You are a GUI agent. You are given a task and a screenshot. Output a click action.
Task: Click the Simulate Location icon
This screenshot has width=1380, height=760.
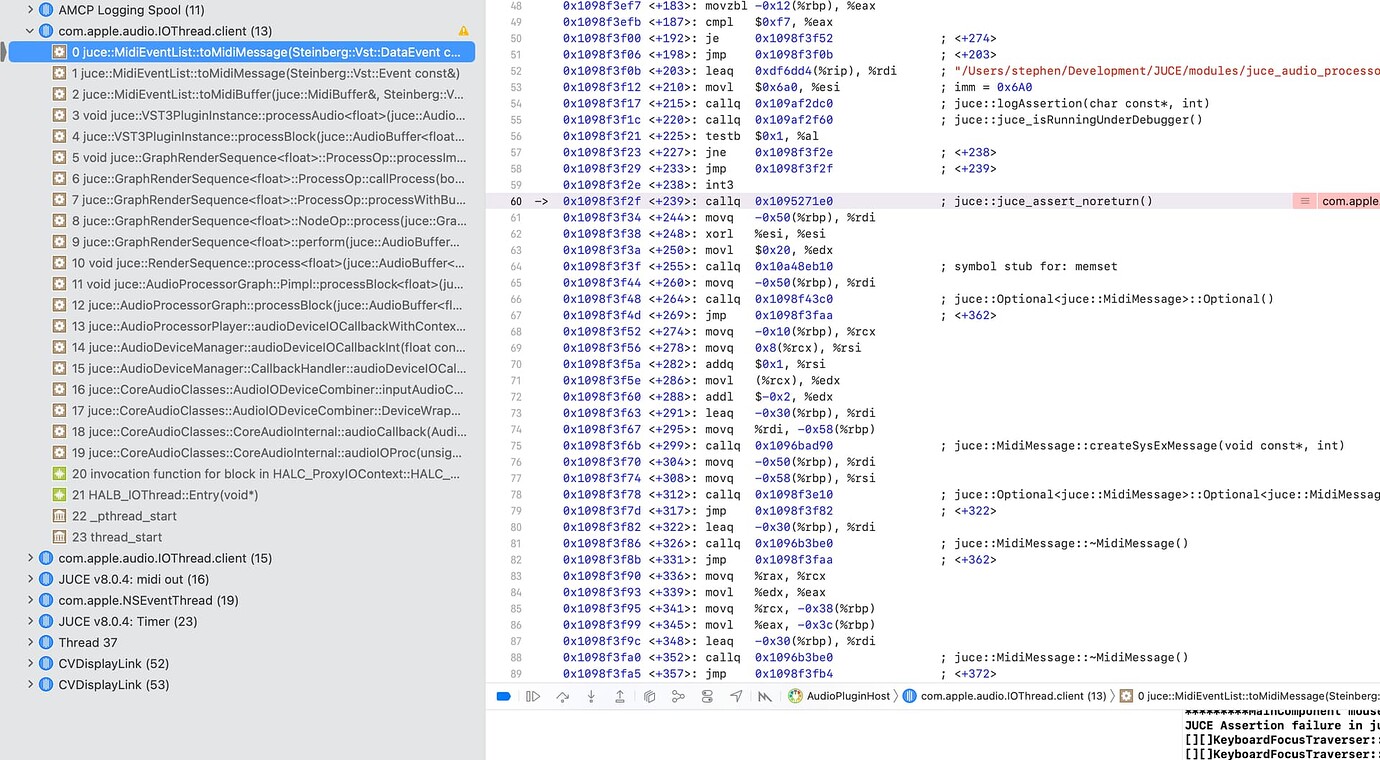737,696
